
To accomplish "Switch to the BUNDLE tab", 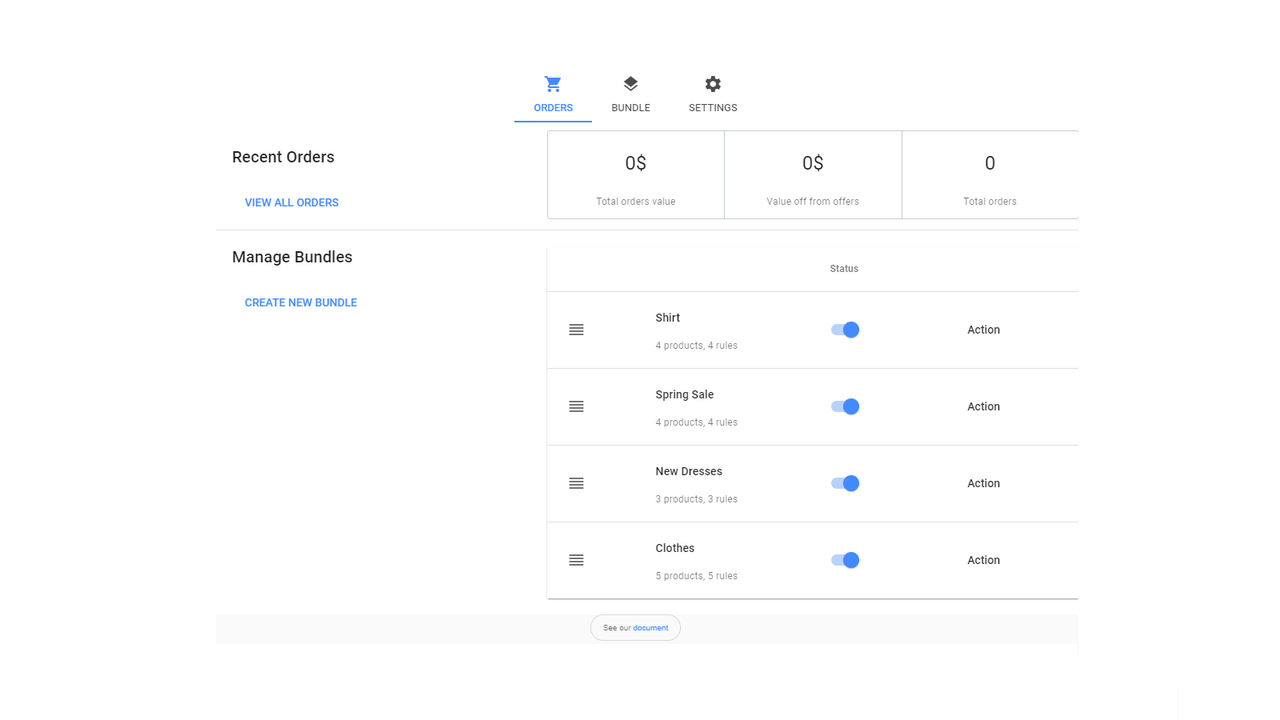I will (x=630, y=95).
